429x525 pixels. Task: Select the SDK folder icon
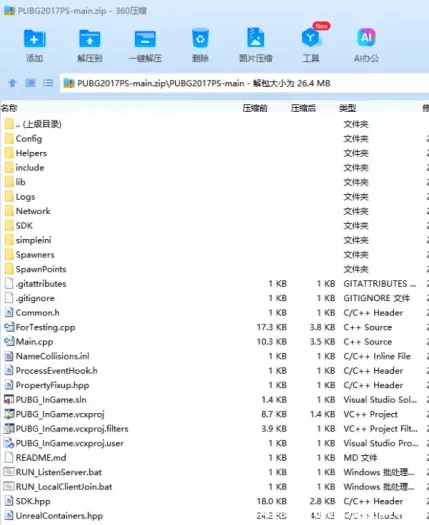[9, 226]
